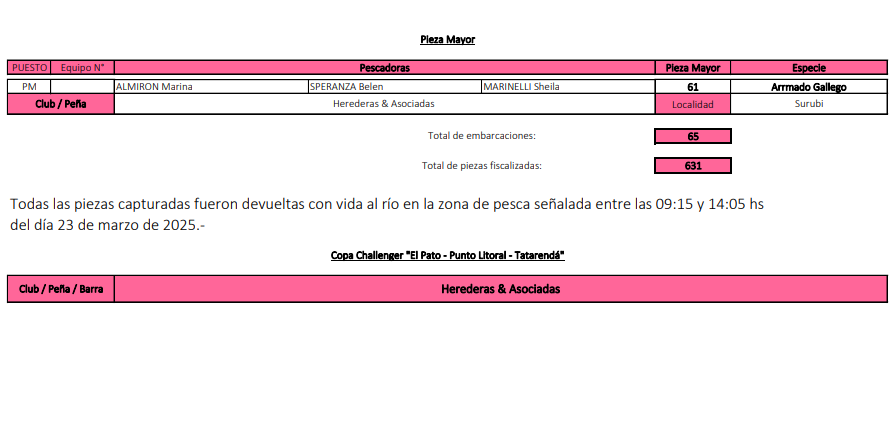Select the pink Localidad cell
This screenshot has height=428, width=894.
[x=693, y=104]
